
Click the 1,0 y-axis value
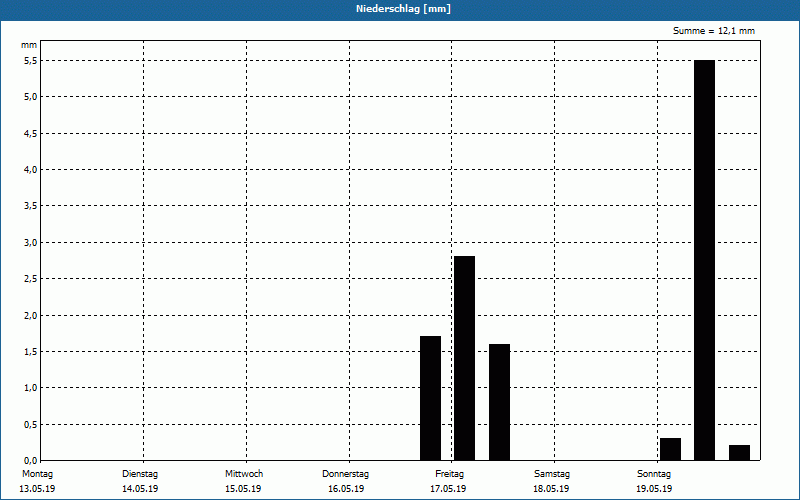(31, 388)
